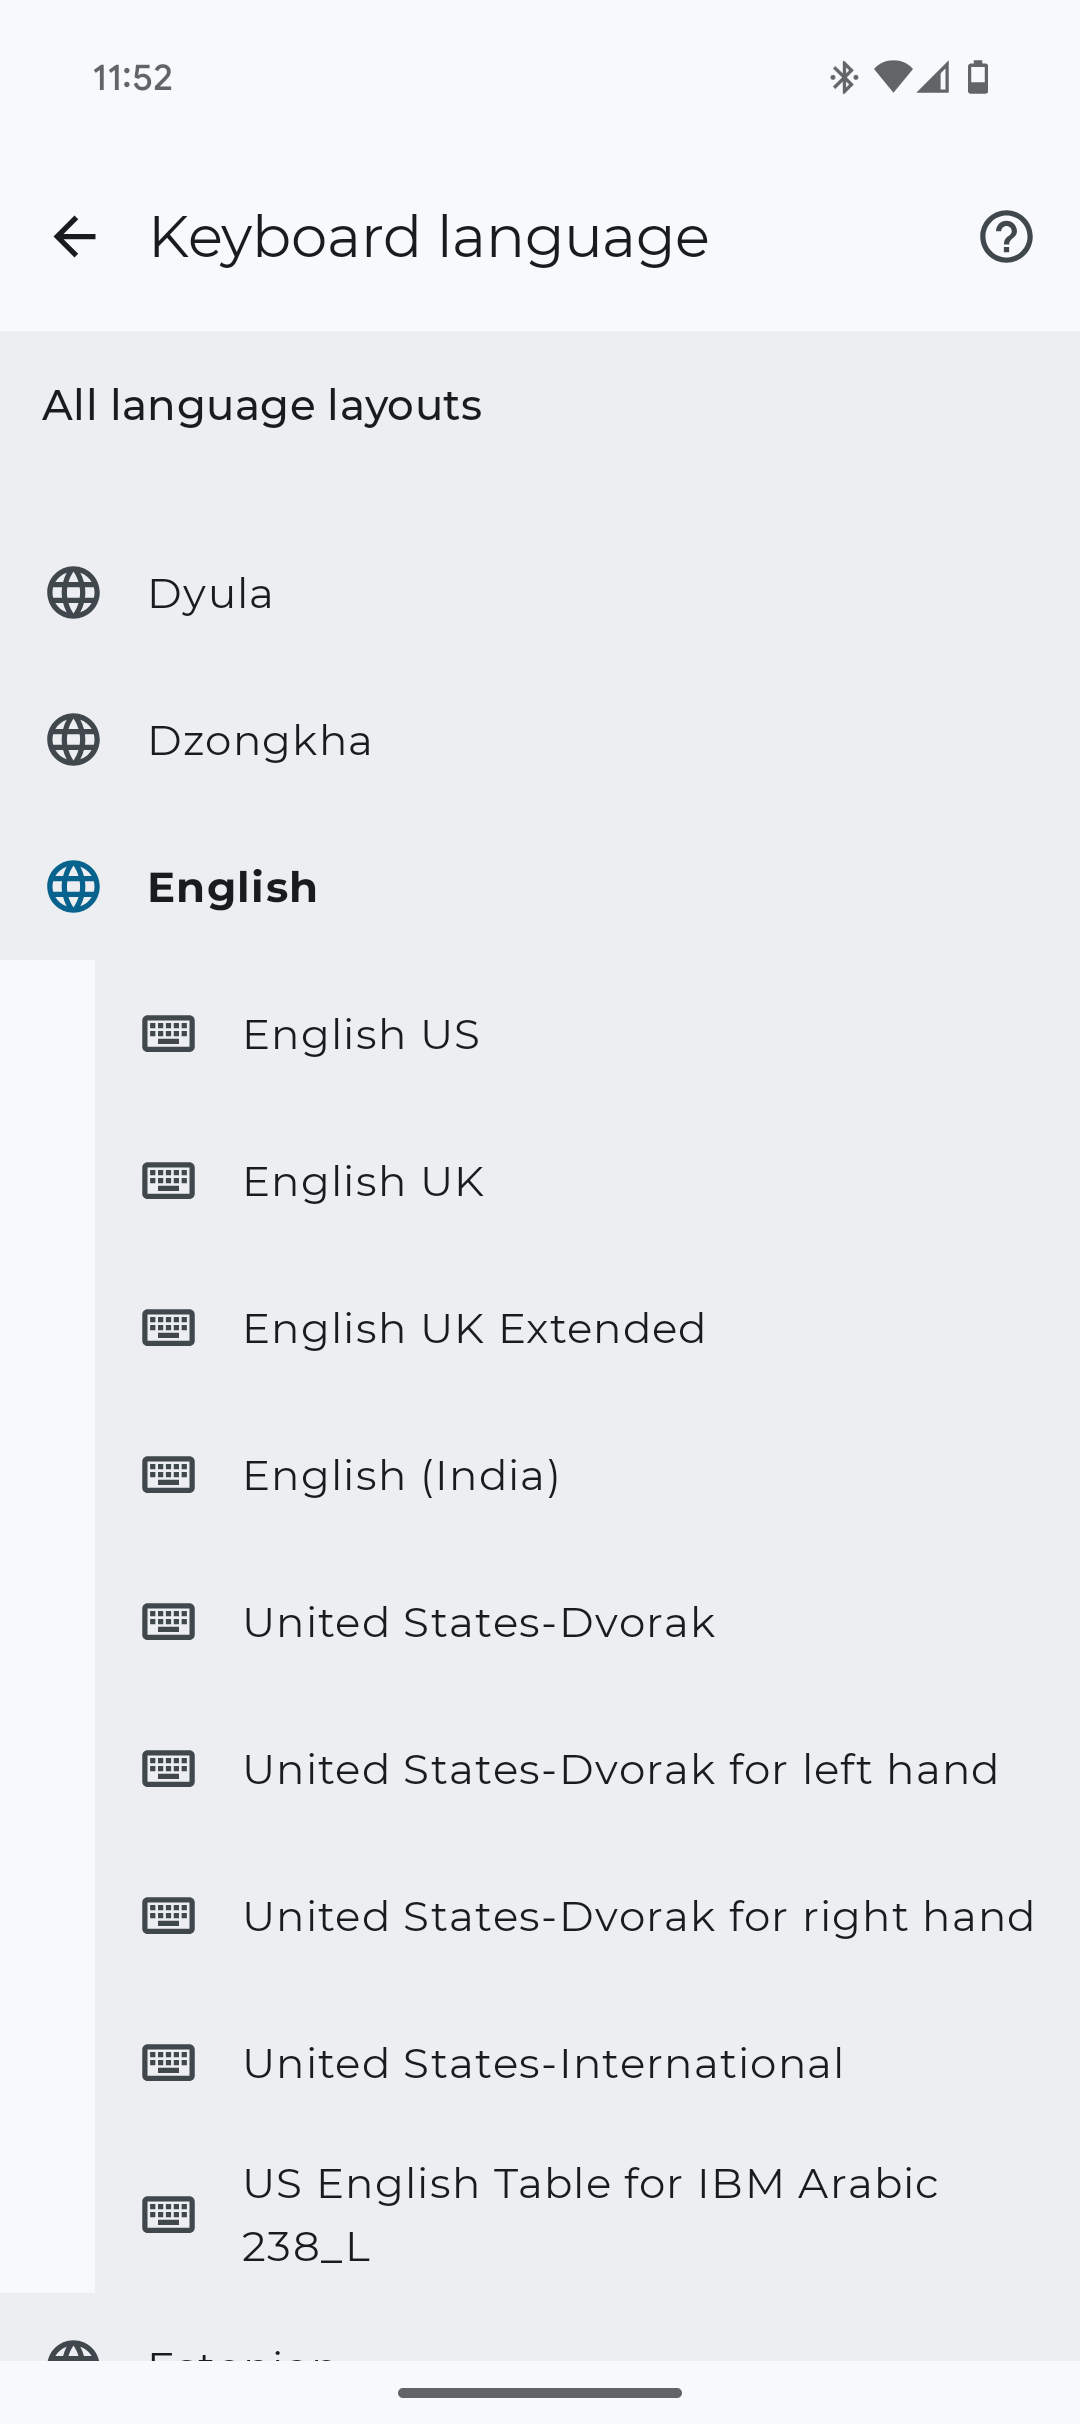
Task: Click the All language layouts heading
Action: coord(262,405)
